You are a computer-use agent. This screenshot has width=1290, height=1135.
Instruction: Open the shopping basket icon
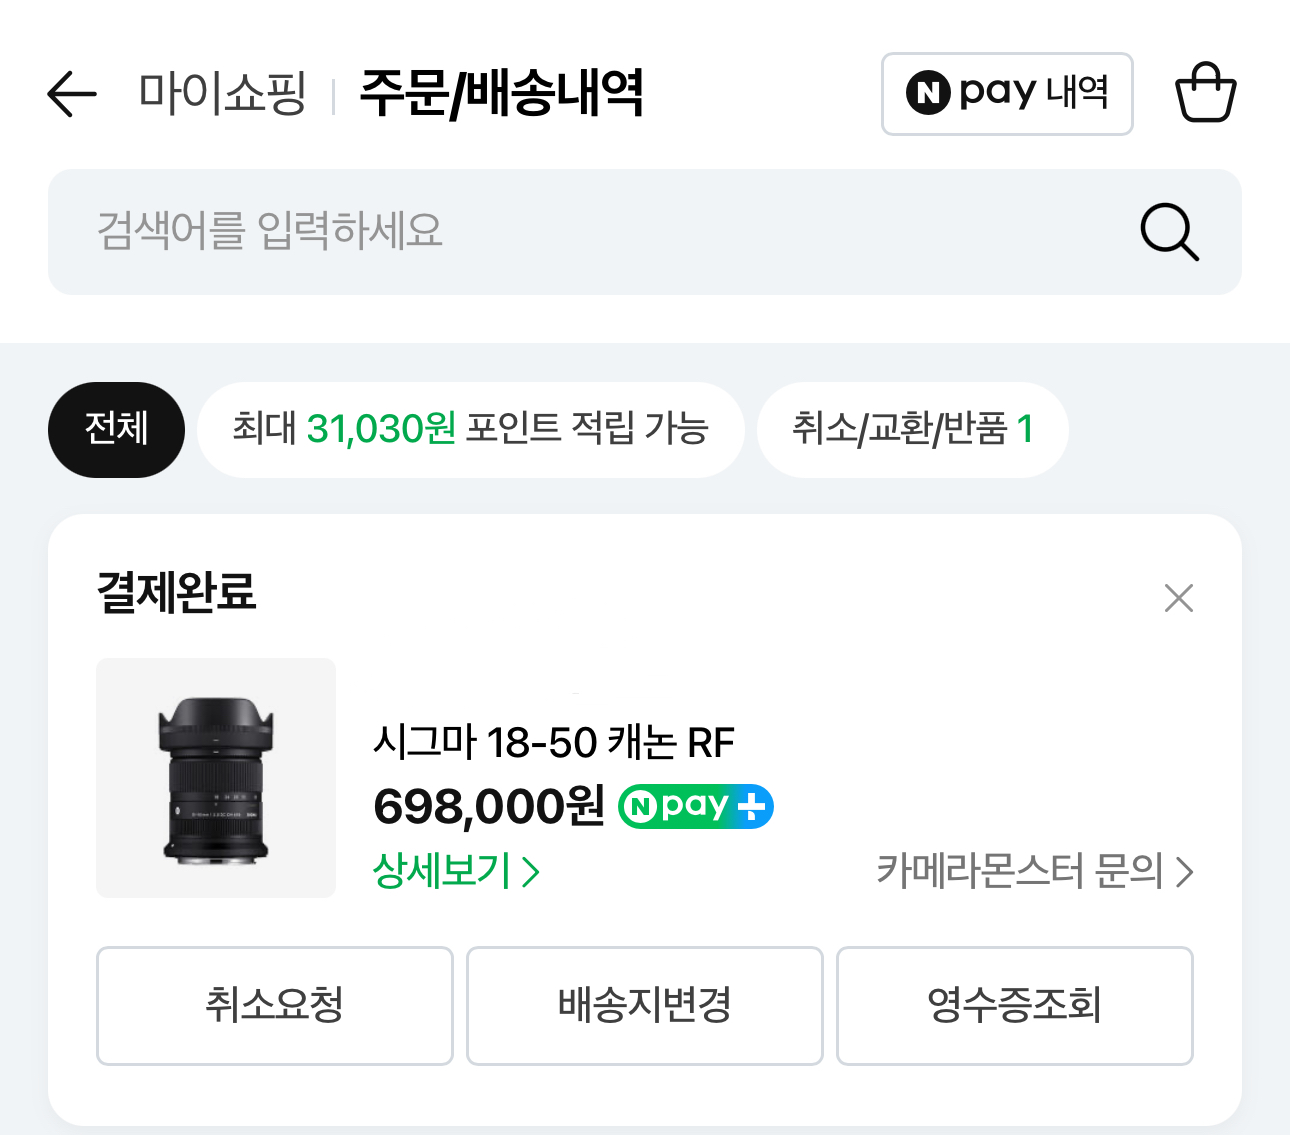point(1205,93)
